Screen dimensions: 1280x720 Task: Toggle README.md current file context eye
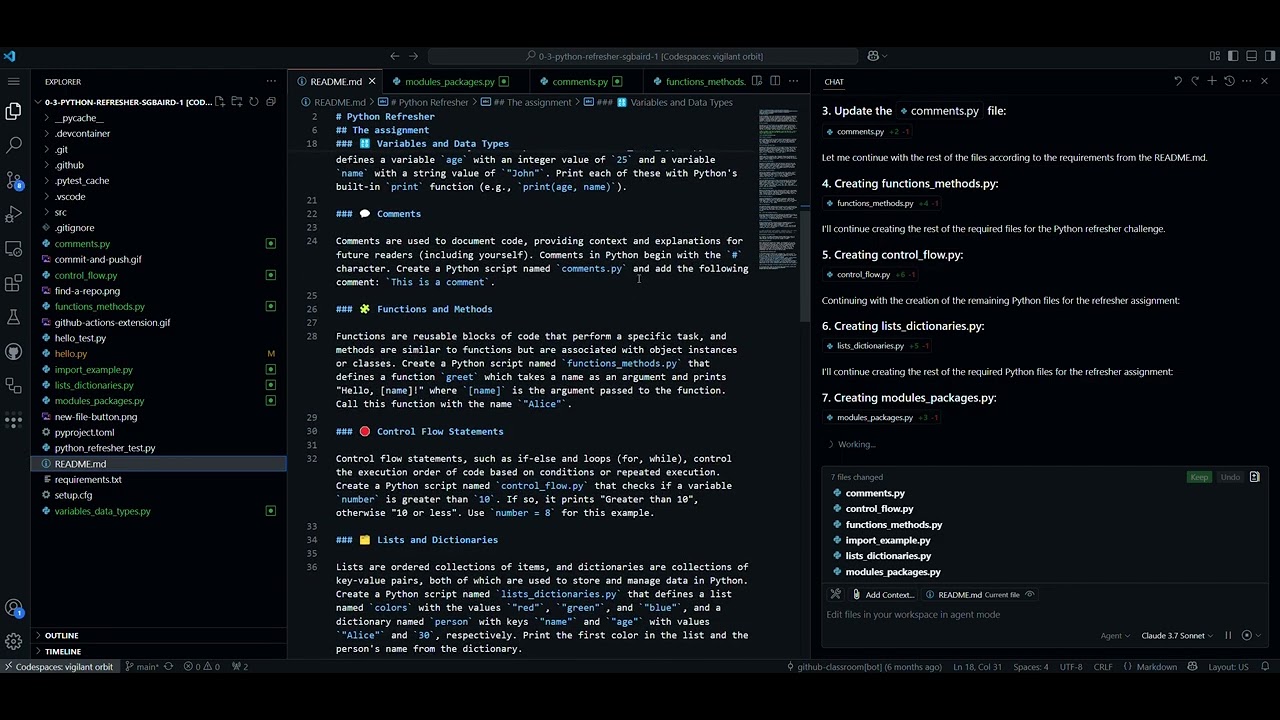1030,594
